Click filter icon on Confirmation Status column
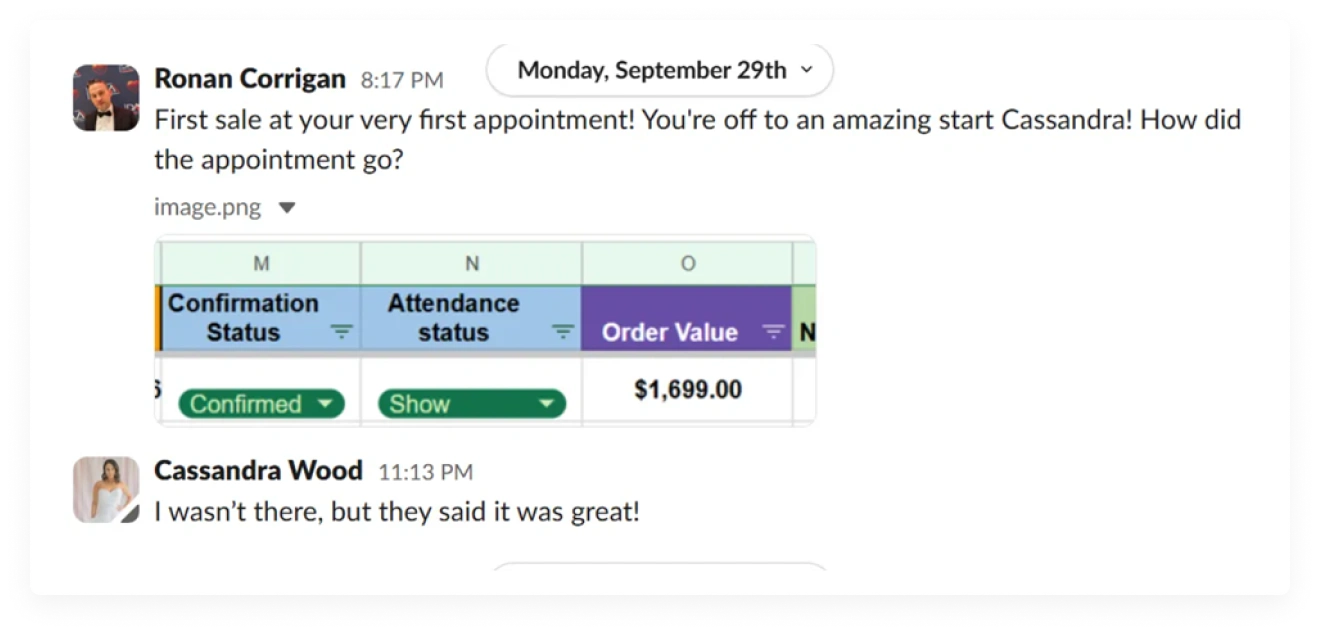Viewport: 1320px width, 635px height. click(342, 332)
